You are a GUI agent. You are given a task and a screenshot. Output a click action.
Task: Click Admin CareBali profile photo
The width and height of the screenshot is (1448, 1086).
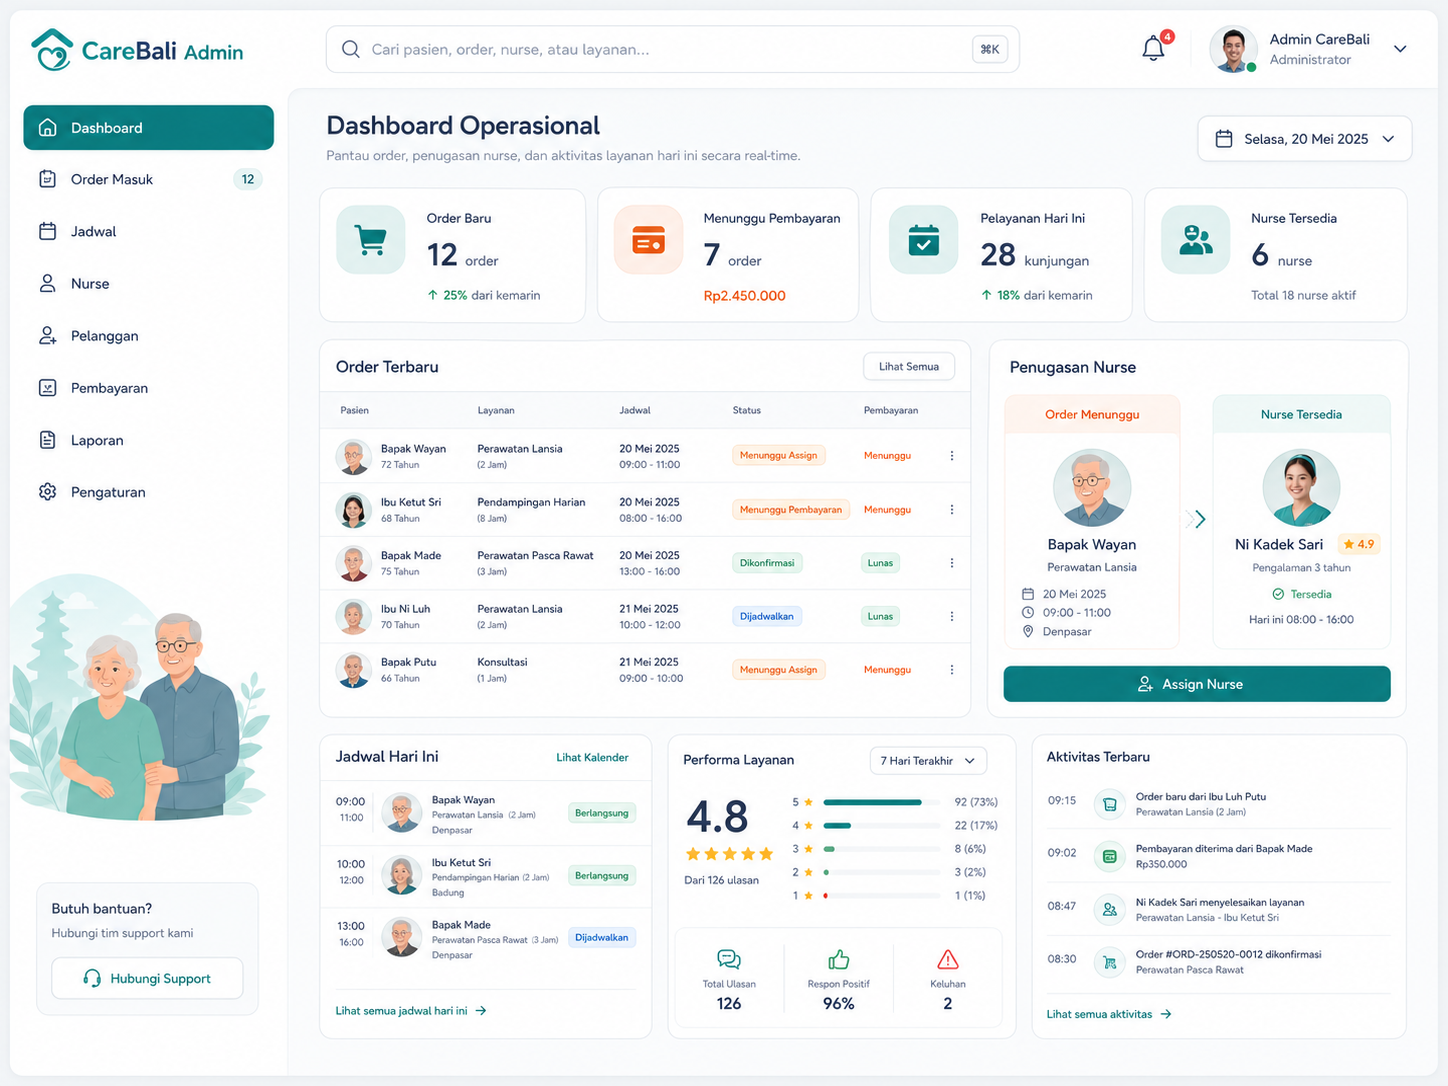click(x=1233, y=49)
